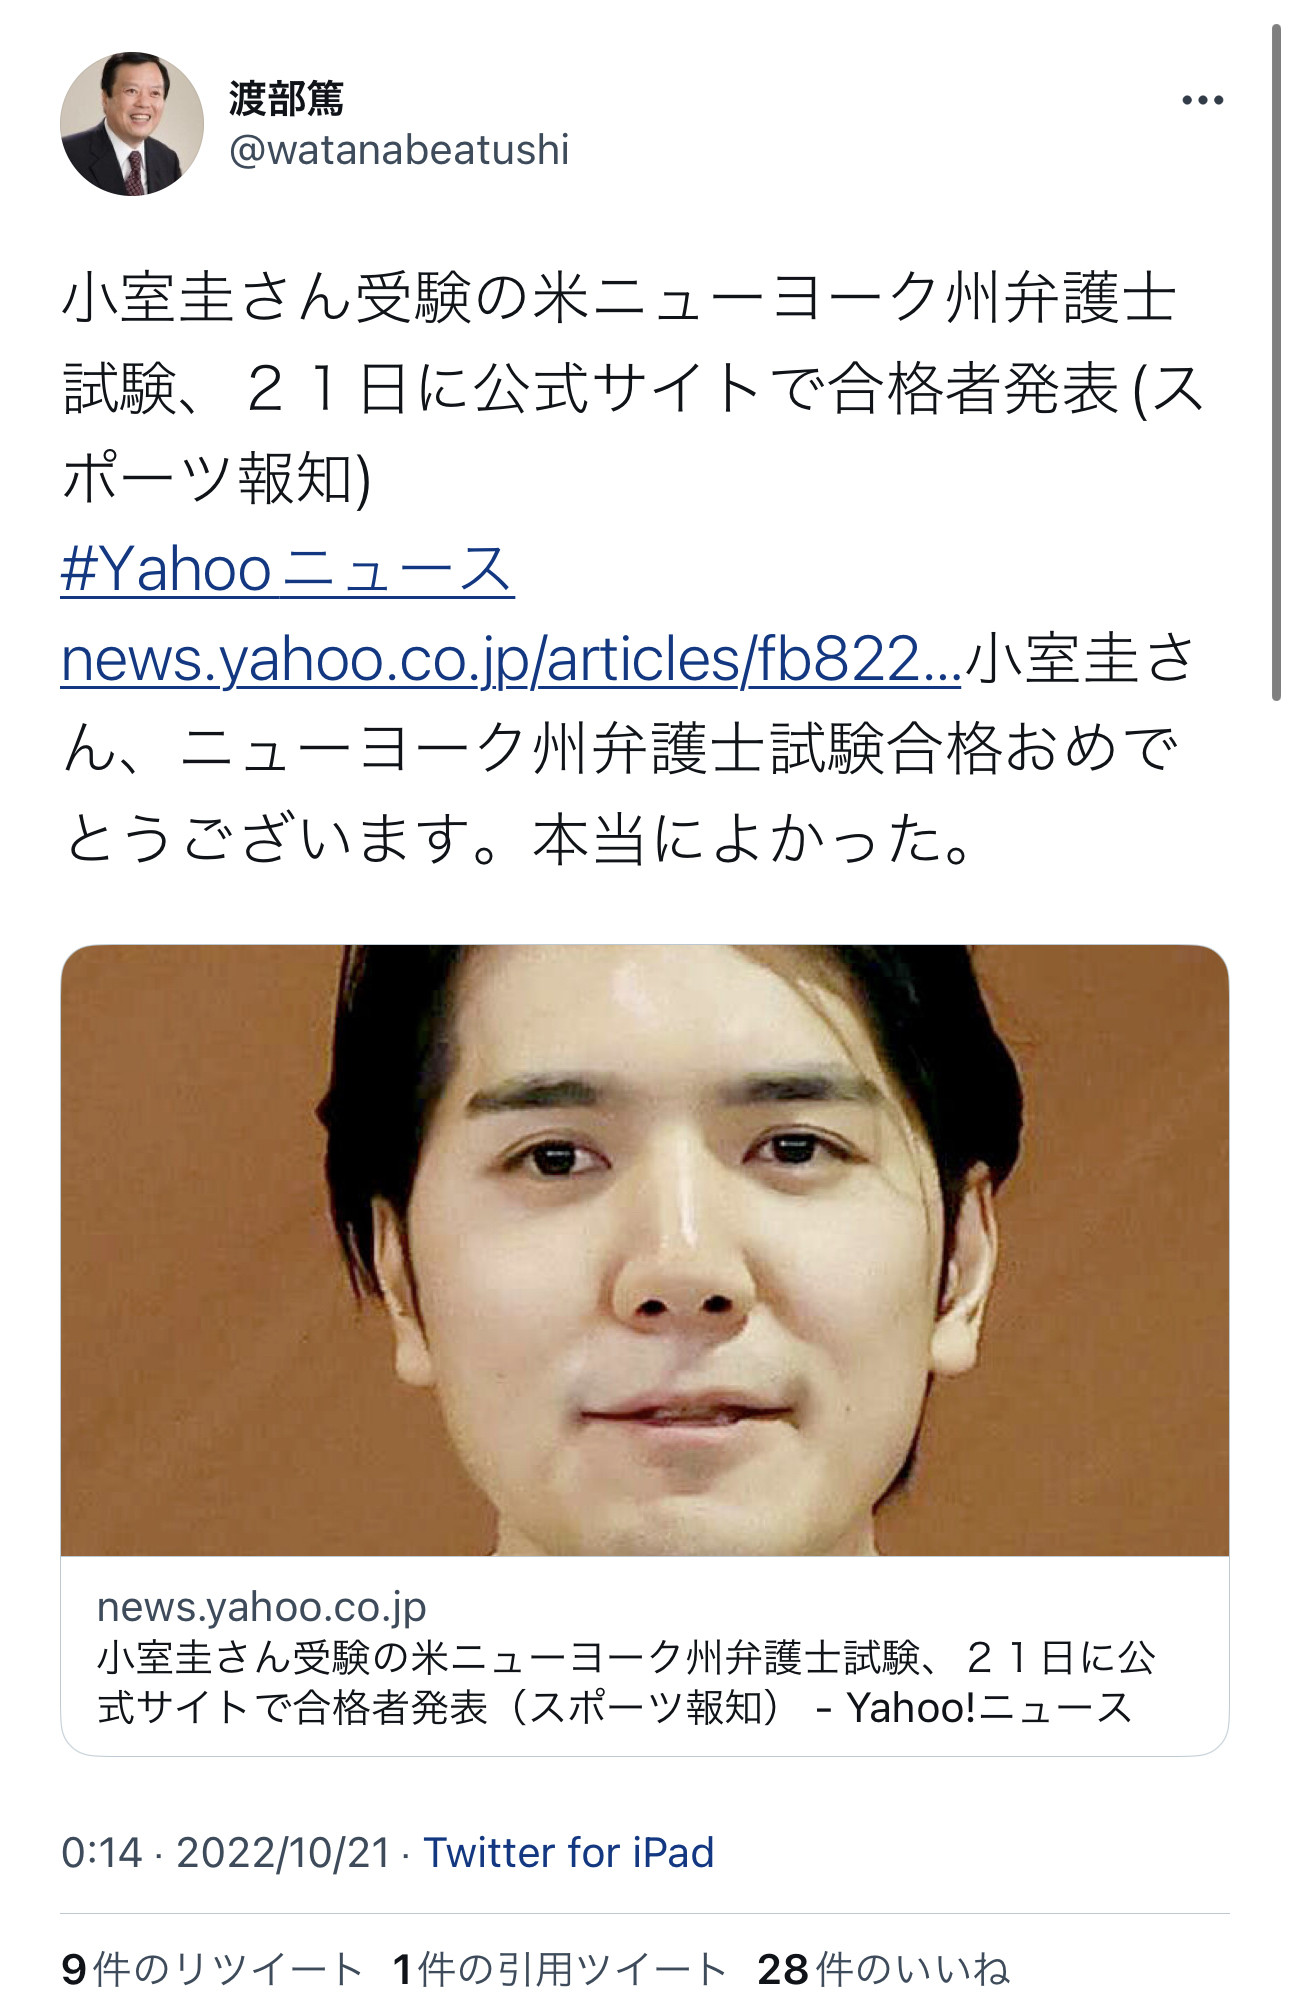Open the article preview photo

click(645, 1250)
